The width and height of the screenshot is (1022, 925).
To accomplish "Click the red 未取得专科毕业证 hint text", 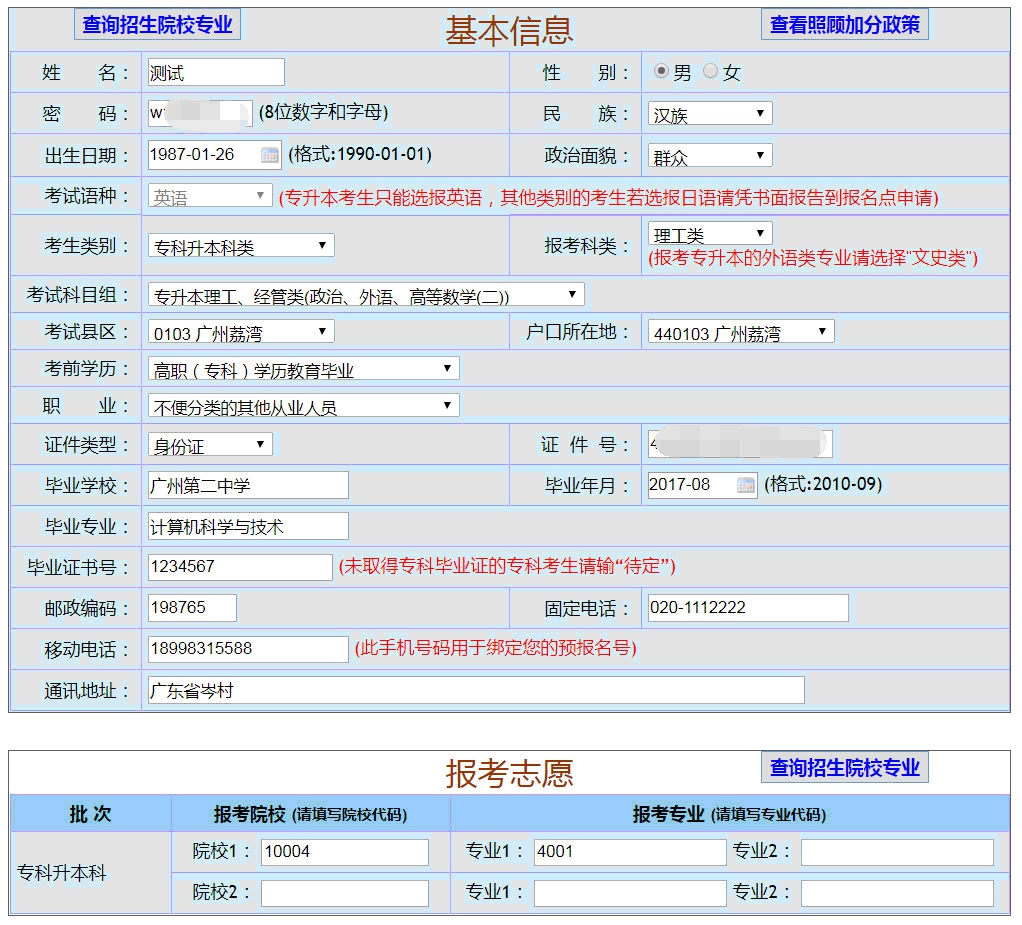I will tap(507, 566).
